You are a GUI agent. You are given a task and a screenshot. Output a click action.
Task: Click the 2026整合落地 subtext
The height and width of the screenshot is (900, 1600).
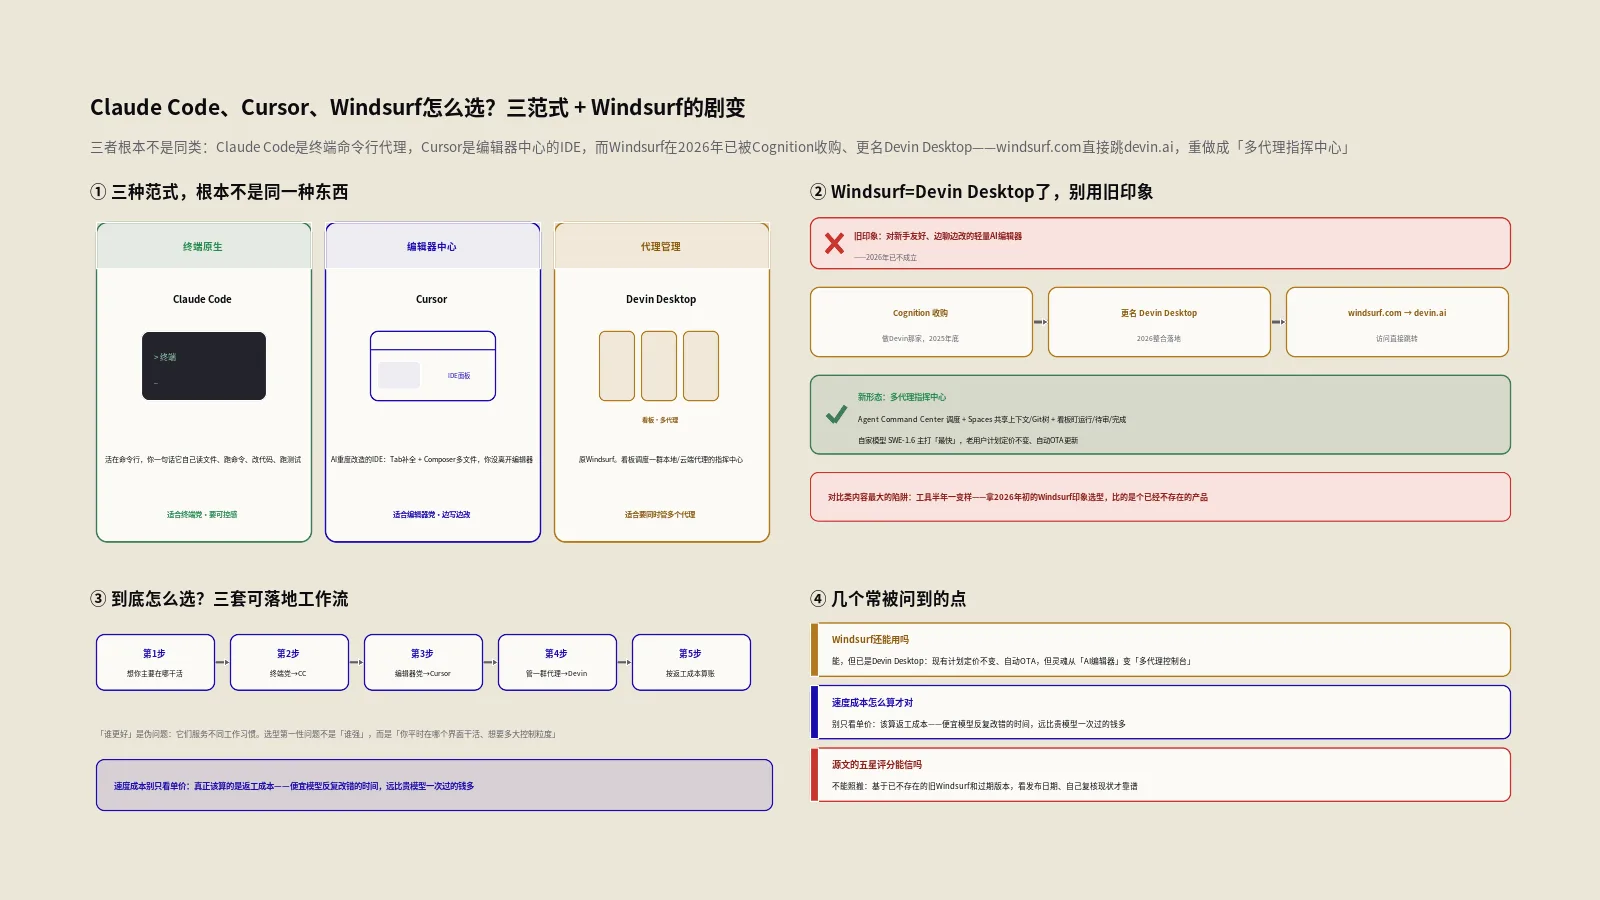coord(1159,339)
